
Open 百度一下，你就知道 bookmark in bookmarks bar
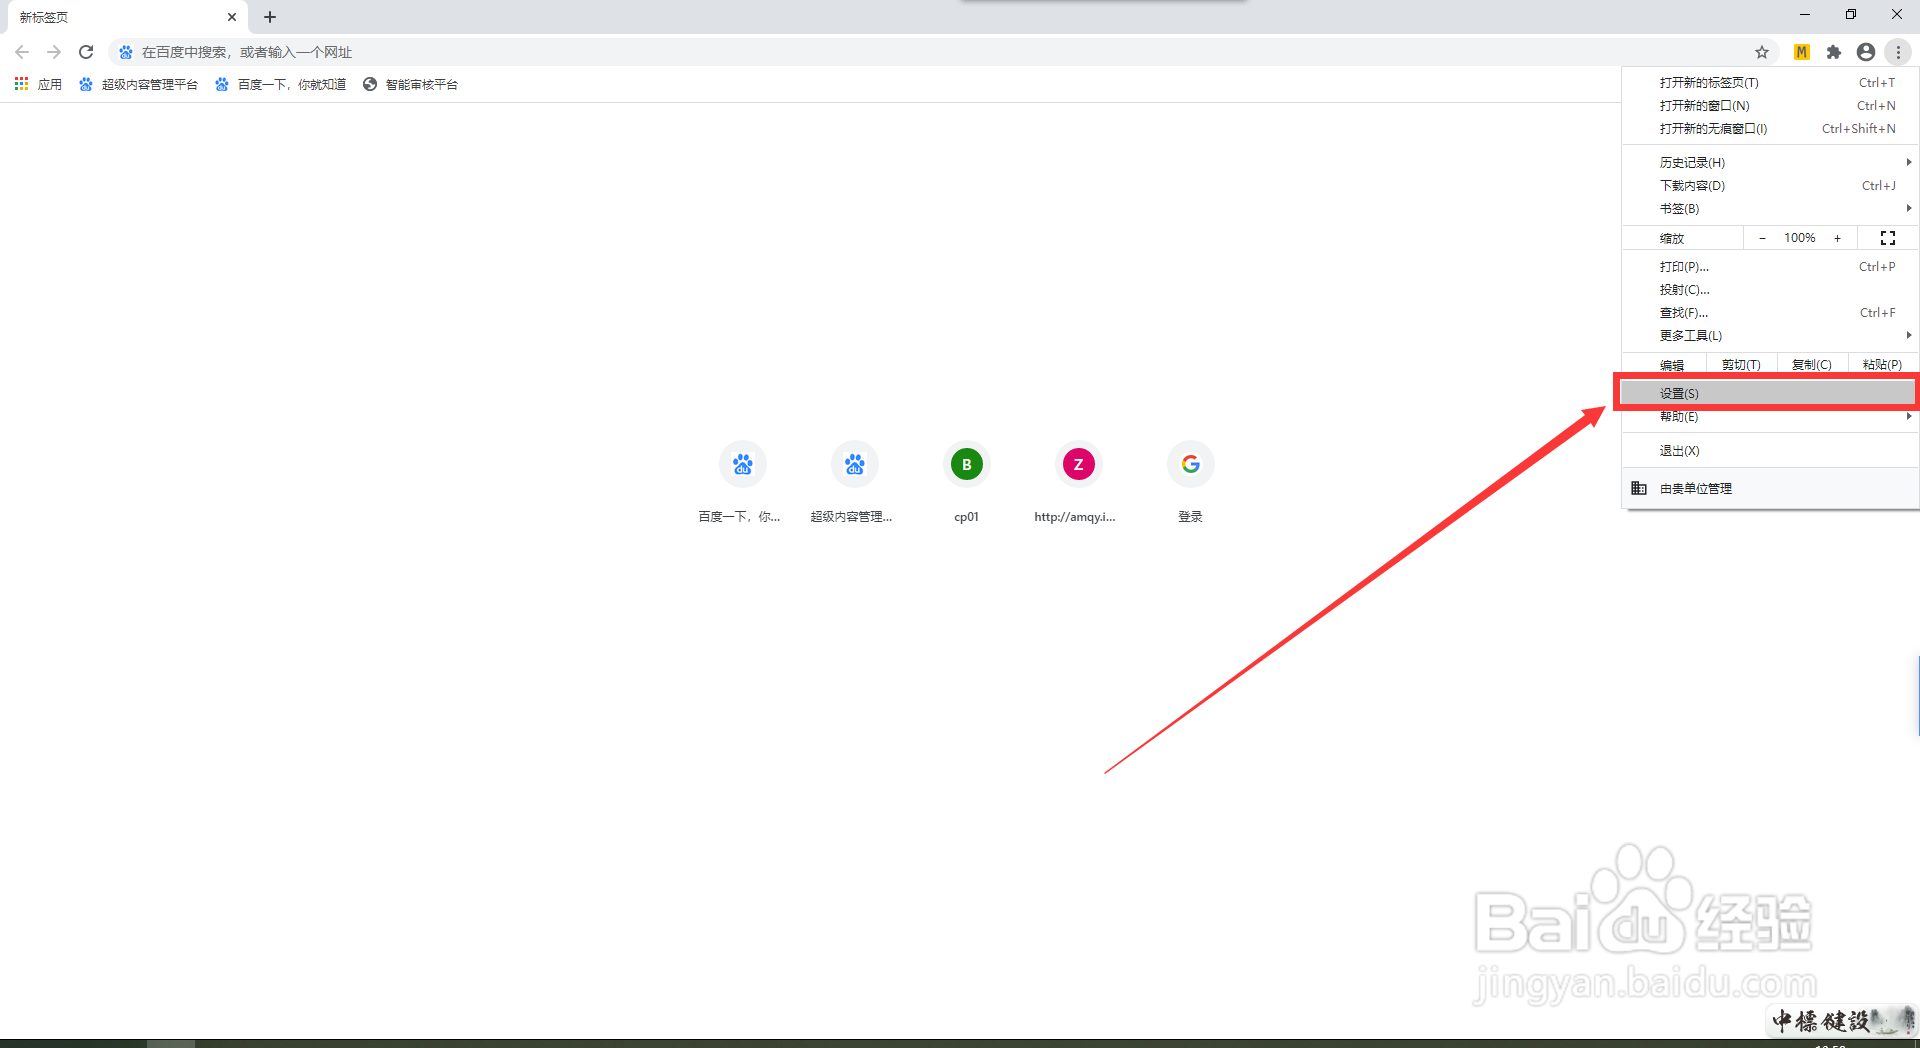pos(280,84)
